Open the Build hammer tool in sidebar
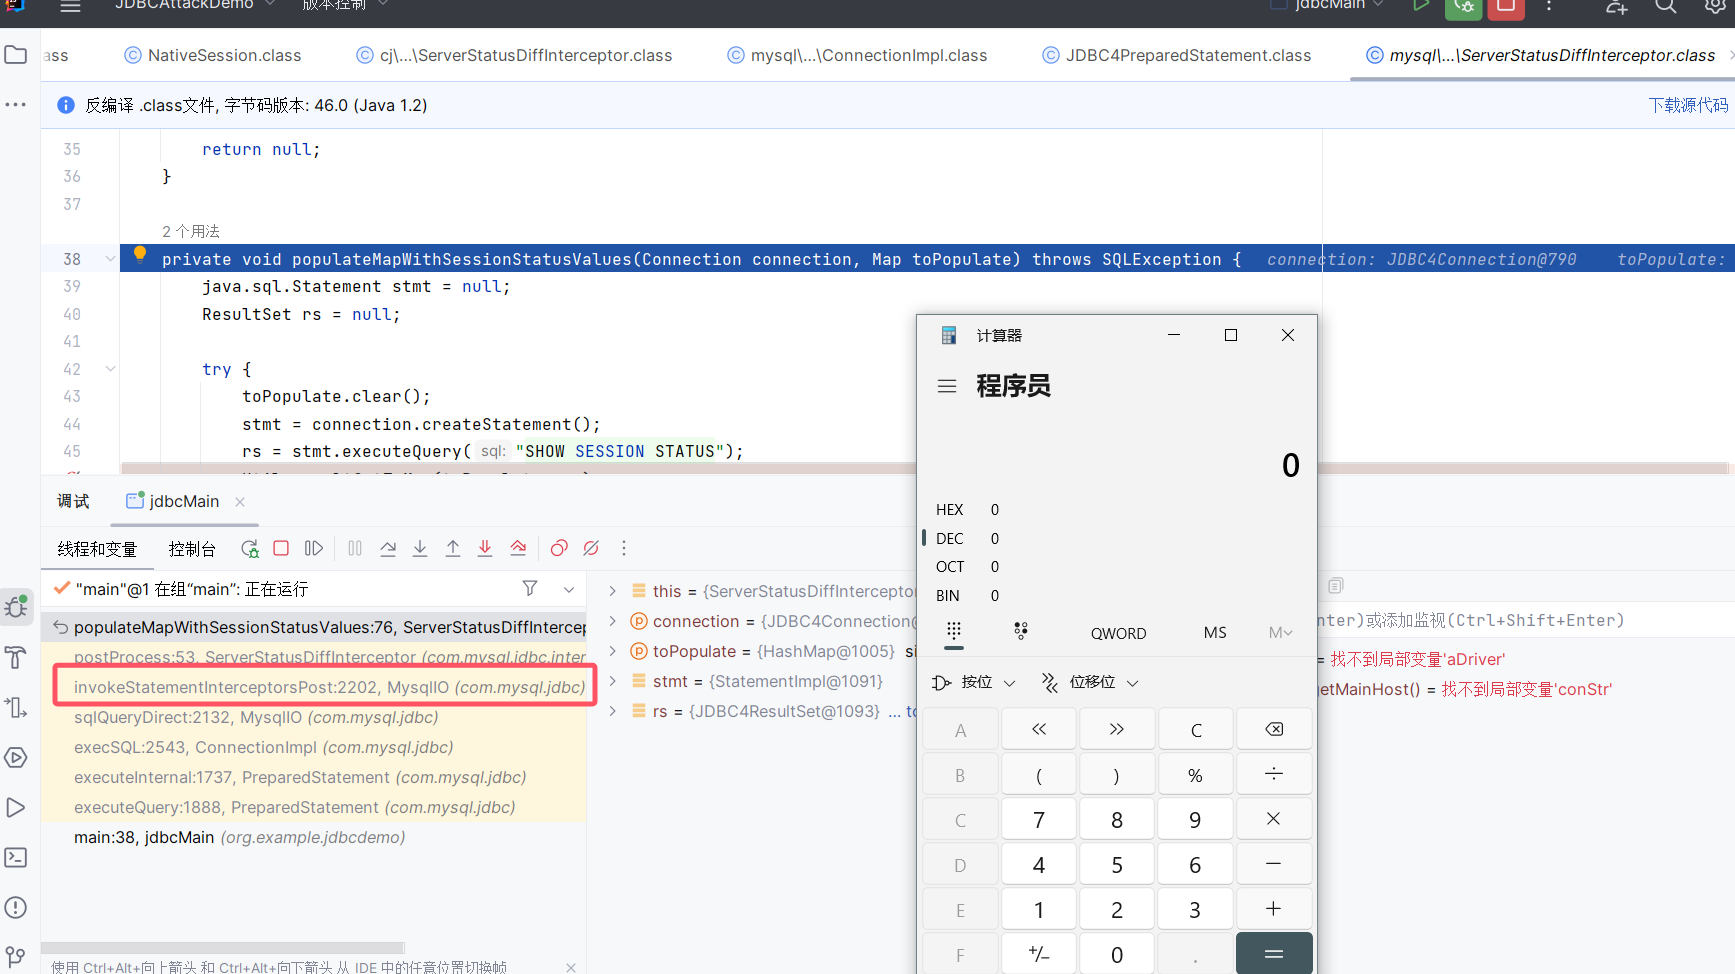 (16, 657)
